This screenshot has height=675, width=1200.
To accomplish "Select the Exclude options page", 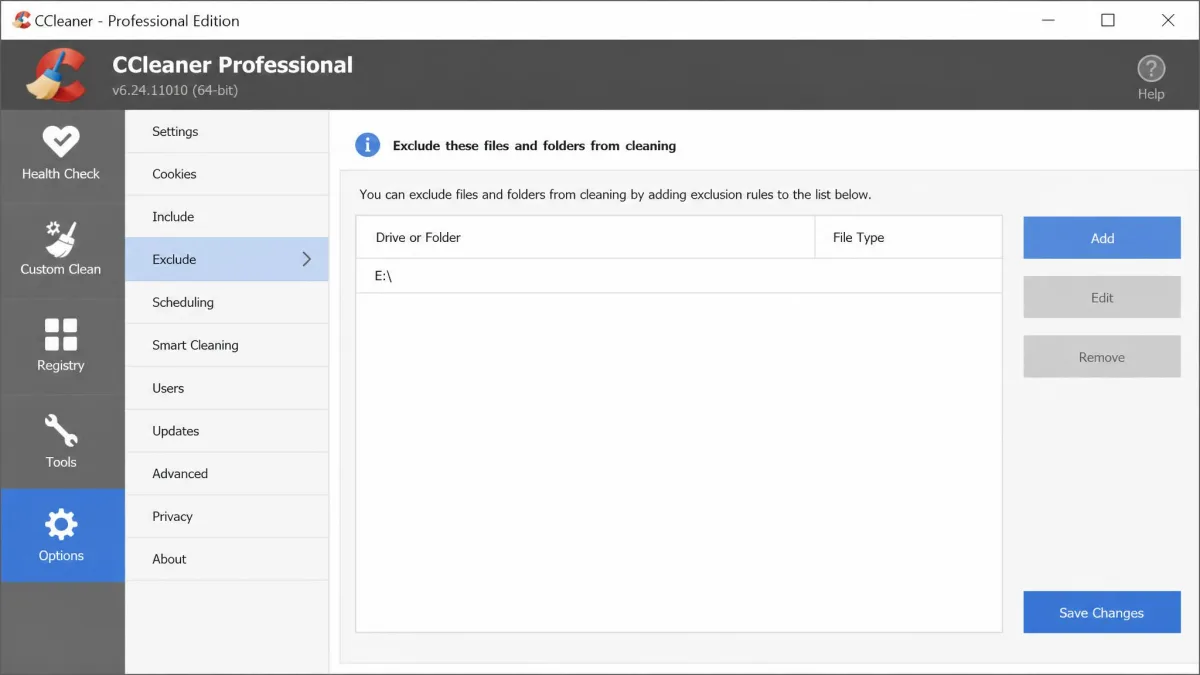I will click(x=227, y=259).
